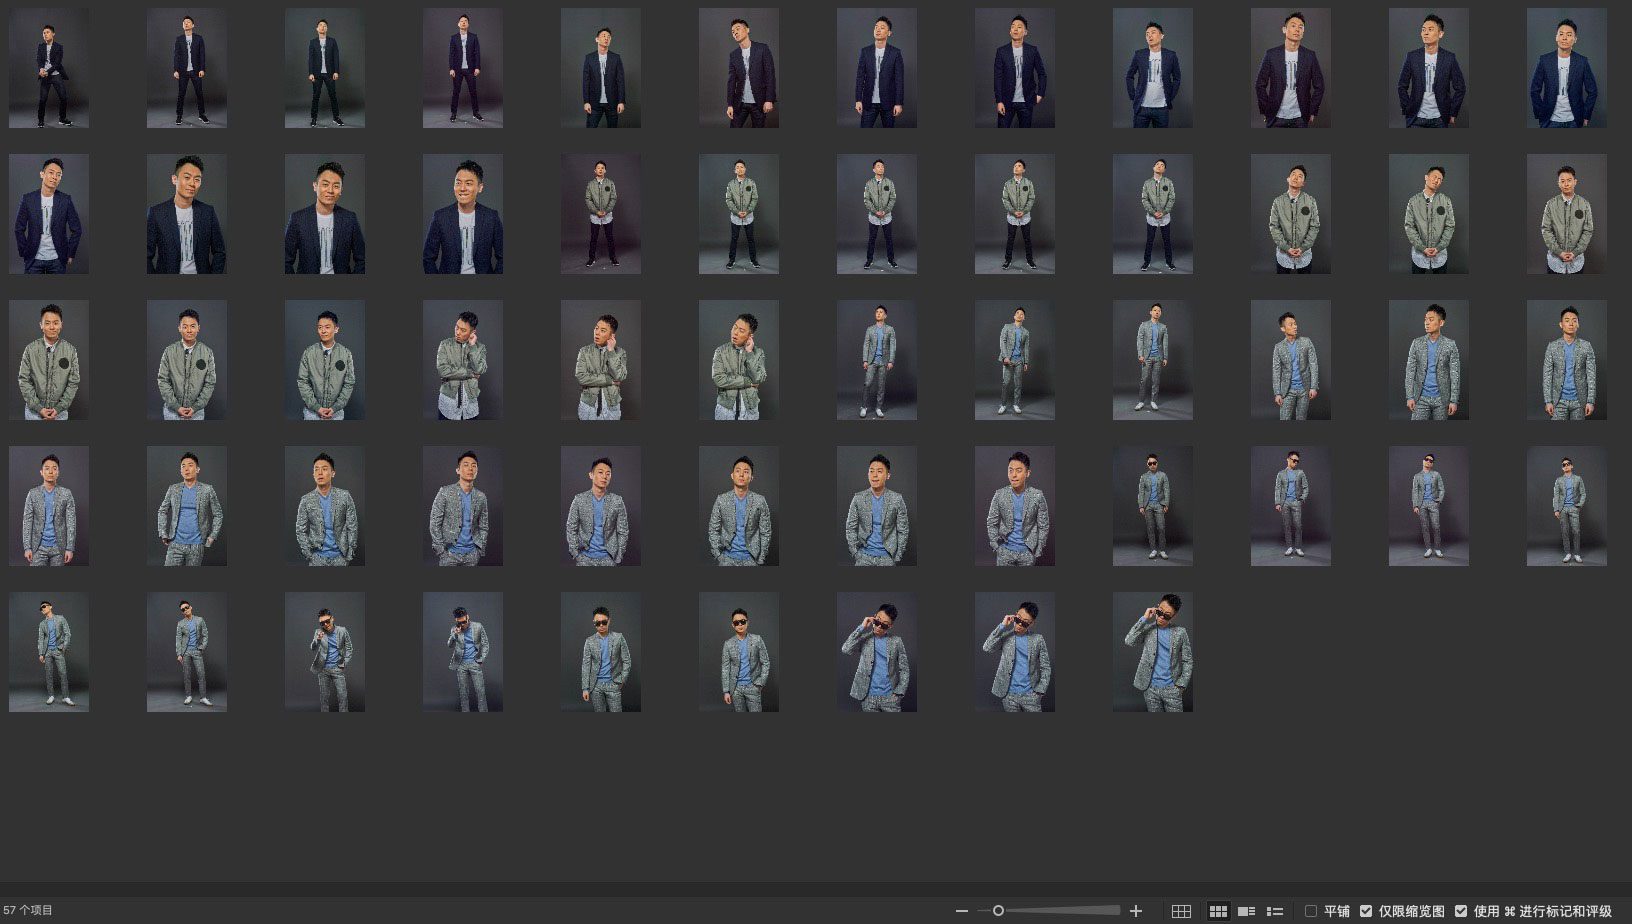Click the minus icon to shrink thumbnails
The width and height of the screenshot is (1632, 924).
961,911
